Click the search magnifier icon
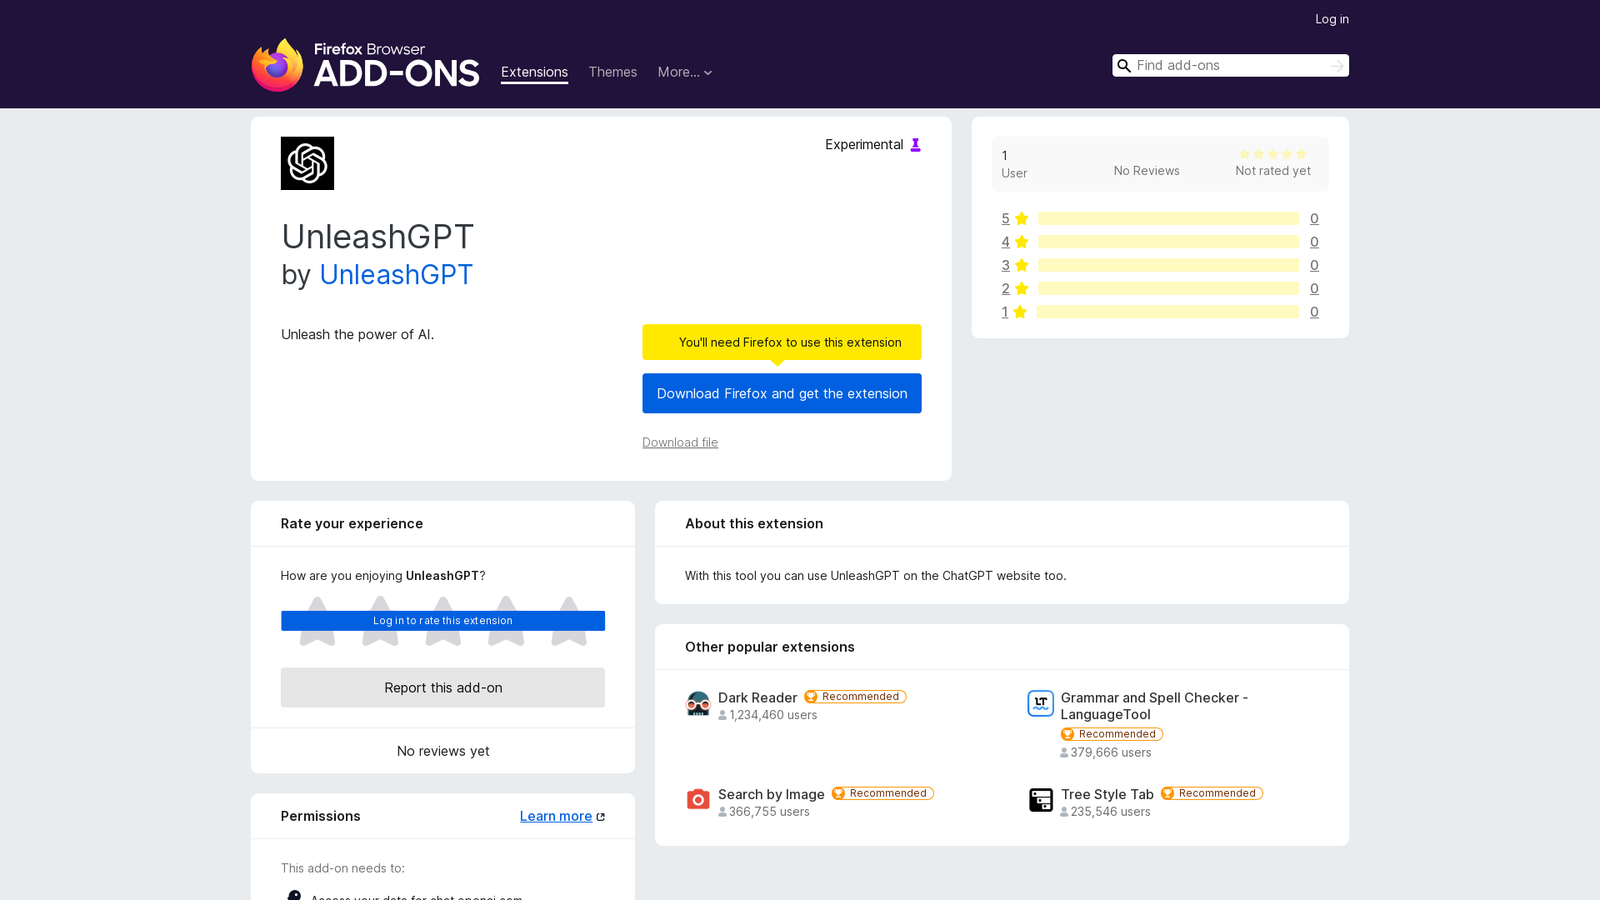Viewport: 1600px width, 900px height. [x=1124, y=66]
